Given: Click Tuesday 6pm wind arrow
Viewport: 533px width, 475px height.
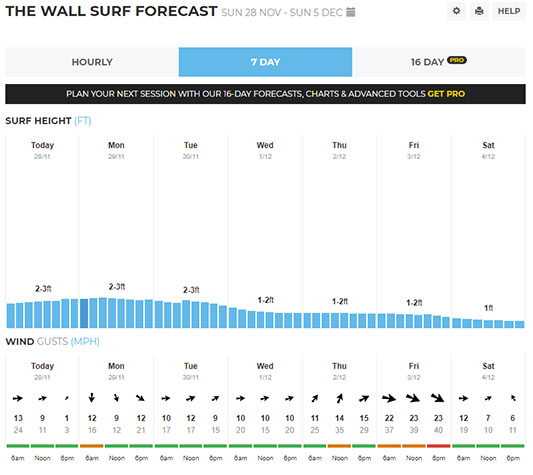Looking at the screenshot, I should pyautogui.click(x=215, y=398).
